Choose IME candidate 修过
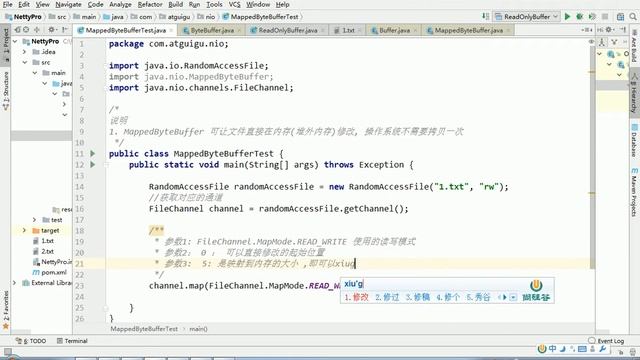 [387, 297]
